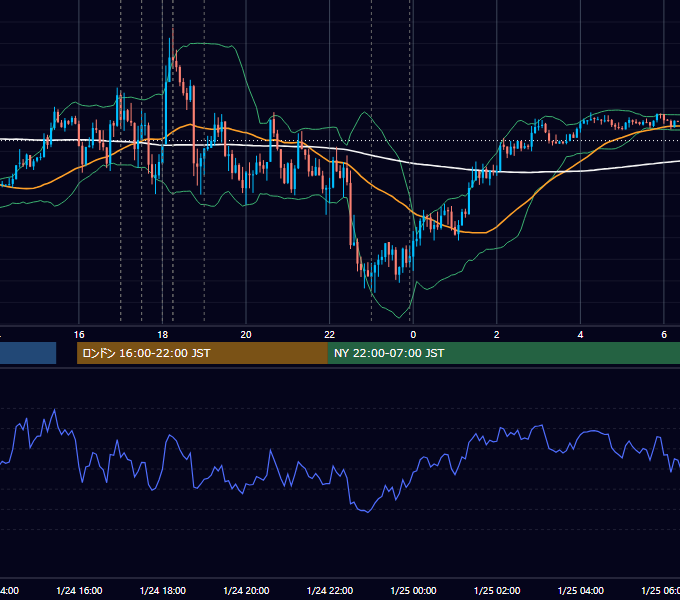Screen dimensions: 680x600
Task: Click the '0' hour label on price chart
Action: 413,335
